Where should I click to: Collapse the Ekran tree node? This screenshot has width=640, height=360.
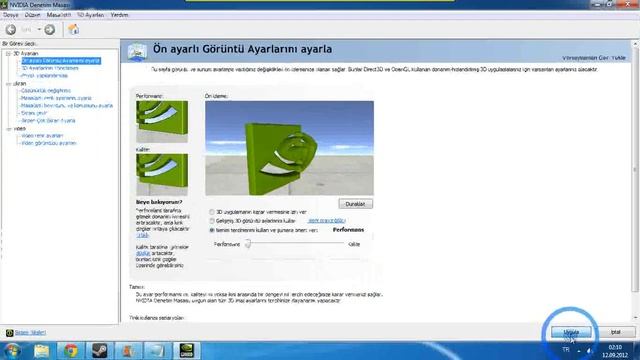(8, 84)
